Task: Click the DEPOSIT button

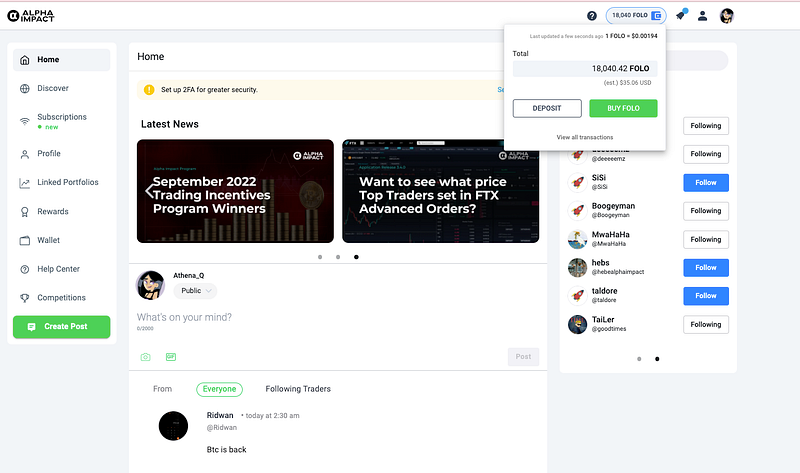Action: (x=547, y=108)
